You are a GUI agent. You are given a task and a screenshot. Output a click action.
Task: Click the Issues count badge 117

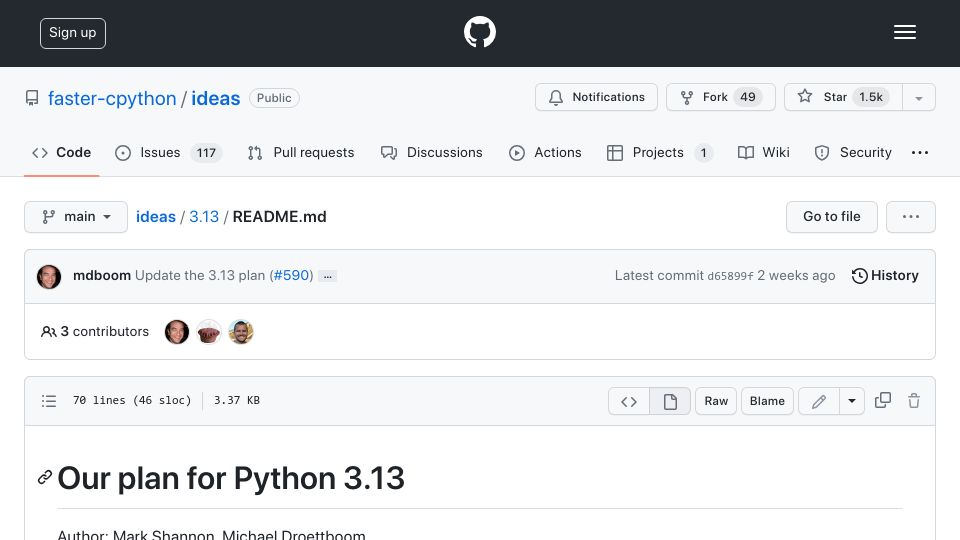click(x=206, y=152)
